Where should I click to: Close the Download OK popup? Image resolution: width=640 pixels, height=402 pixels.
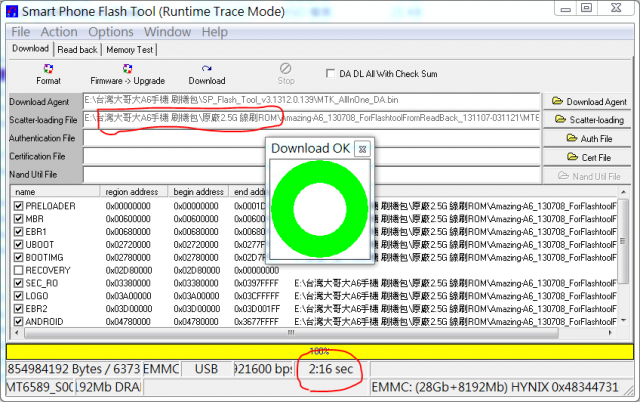(x=362, y=149)
